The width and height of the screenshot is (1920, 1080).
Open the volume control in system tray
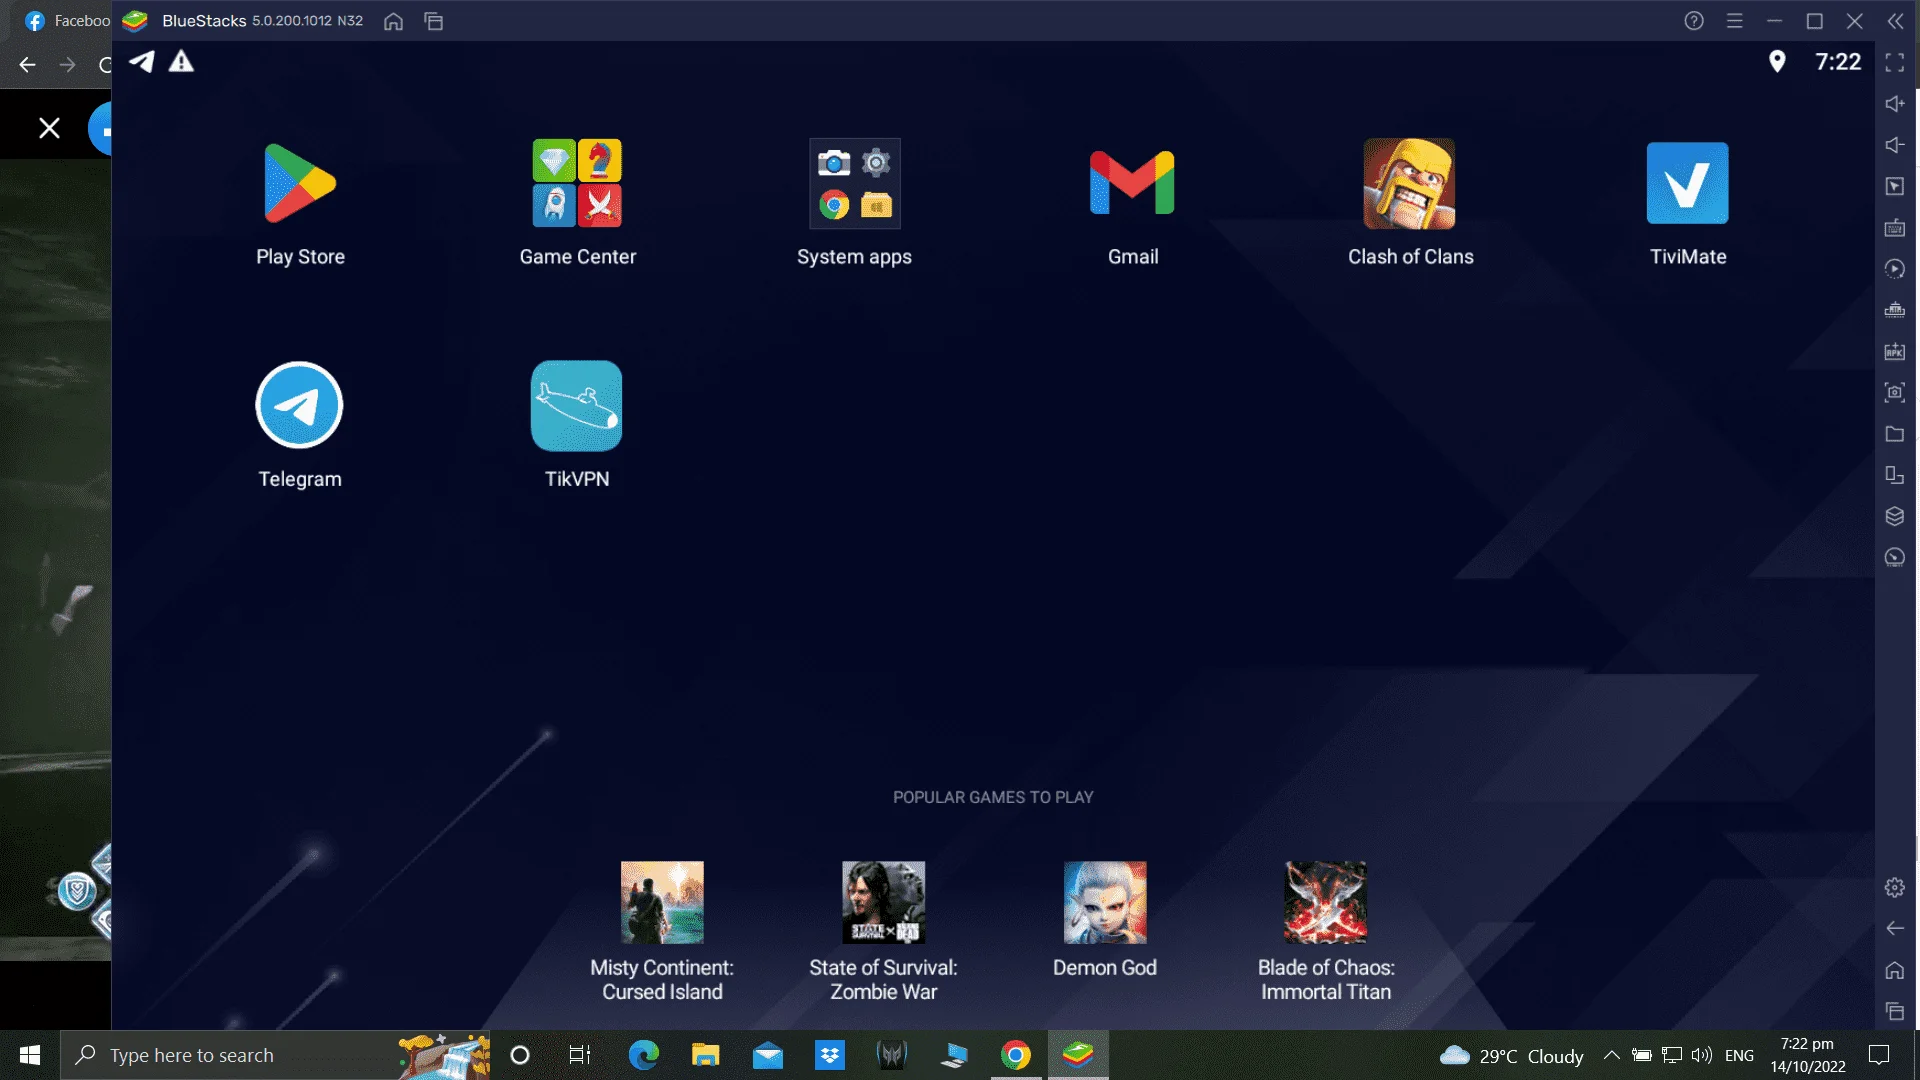1702,1055
